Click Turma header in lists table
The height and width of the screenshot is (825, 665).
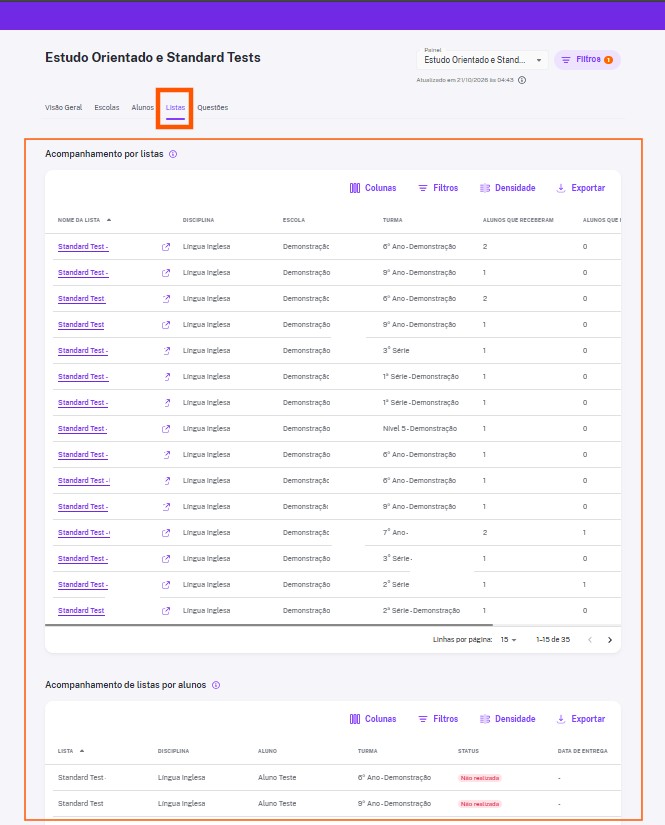[392, 220]
